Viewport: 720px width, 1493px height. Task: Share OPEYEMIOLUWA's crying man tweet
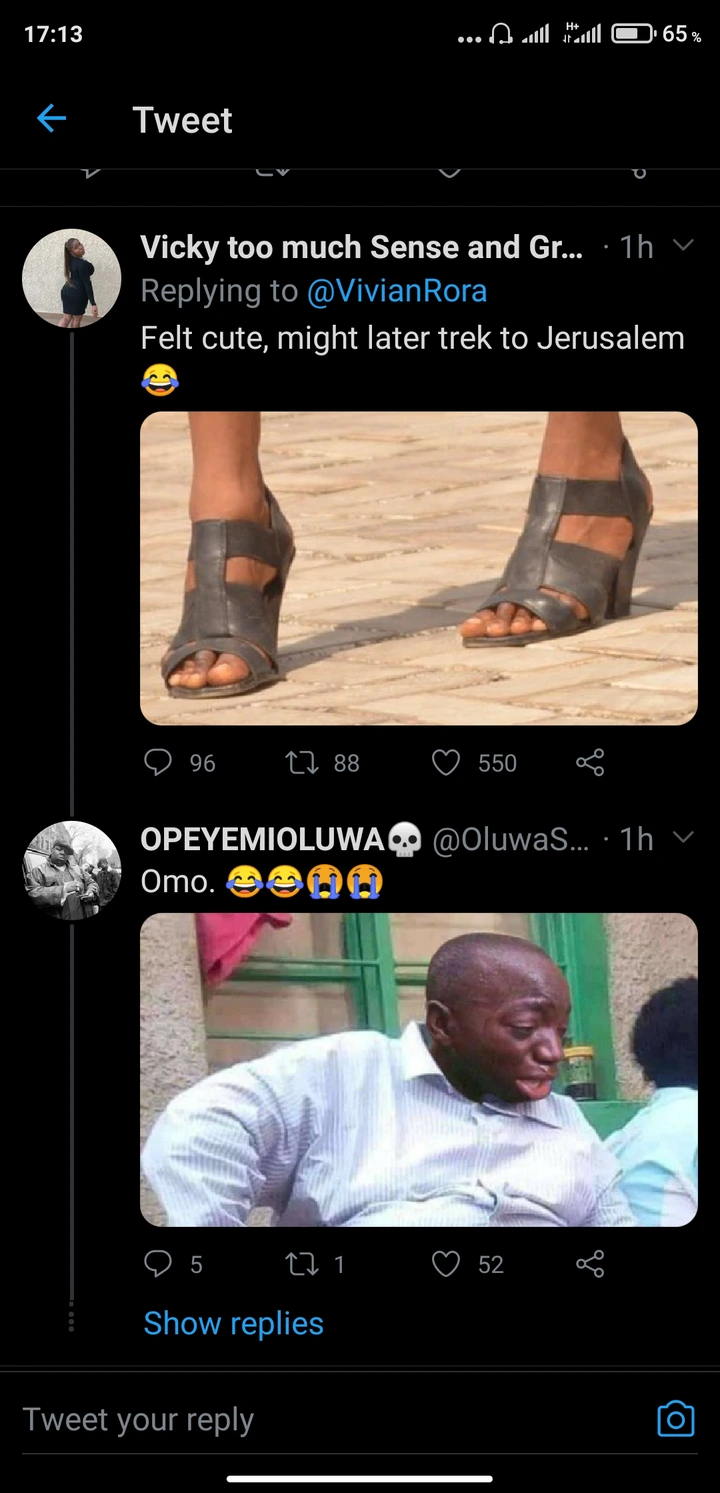tap(590, 1265)
